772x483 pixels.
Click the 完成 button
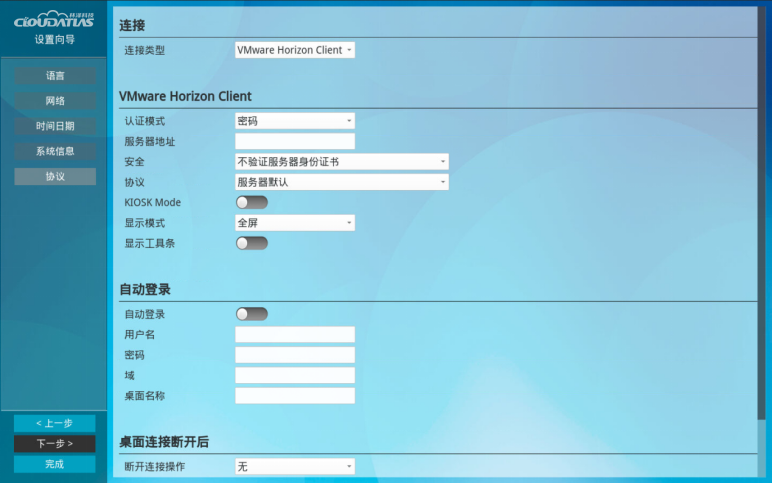(x=55, y=464)
